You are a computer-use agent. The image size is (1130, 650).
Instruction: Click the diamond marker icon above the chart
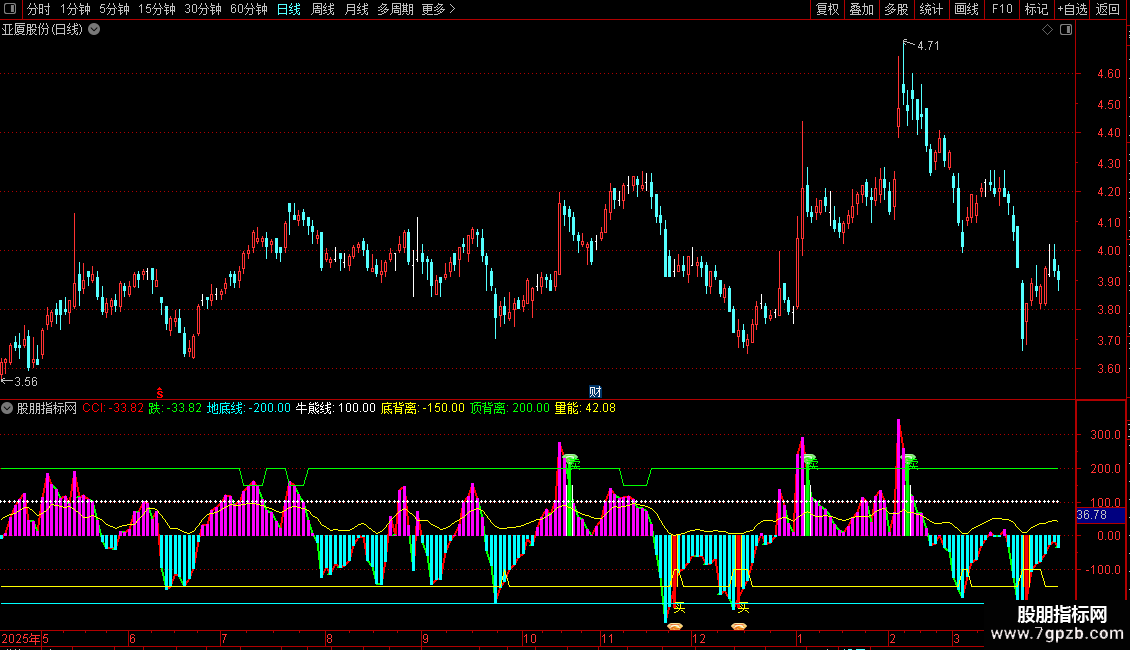tap(1047, 30)
